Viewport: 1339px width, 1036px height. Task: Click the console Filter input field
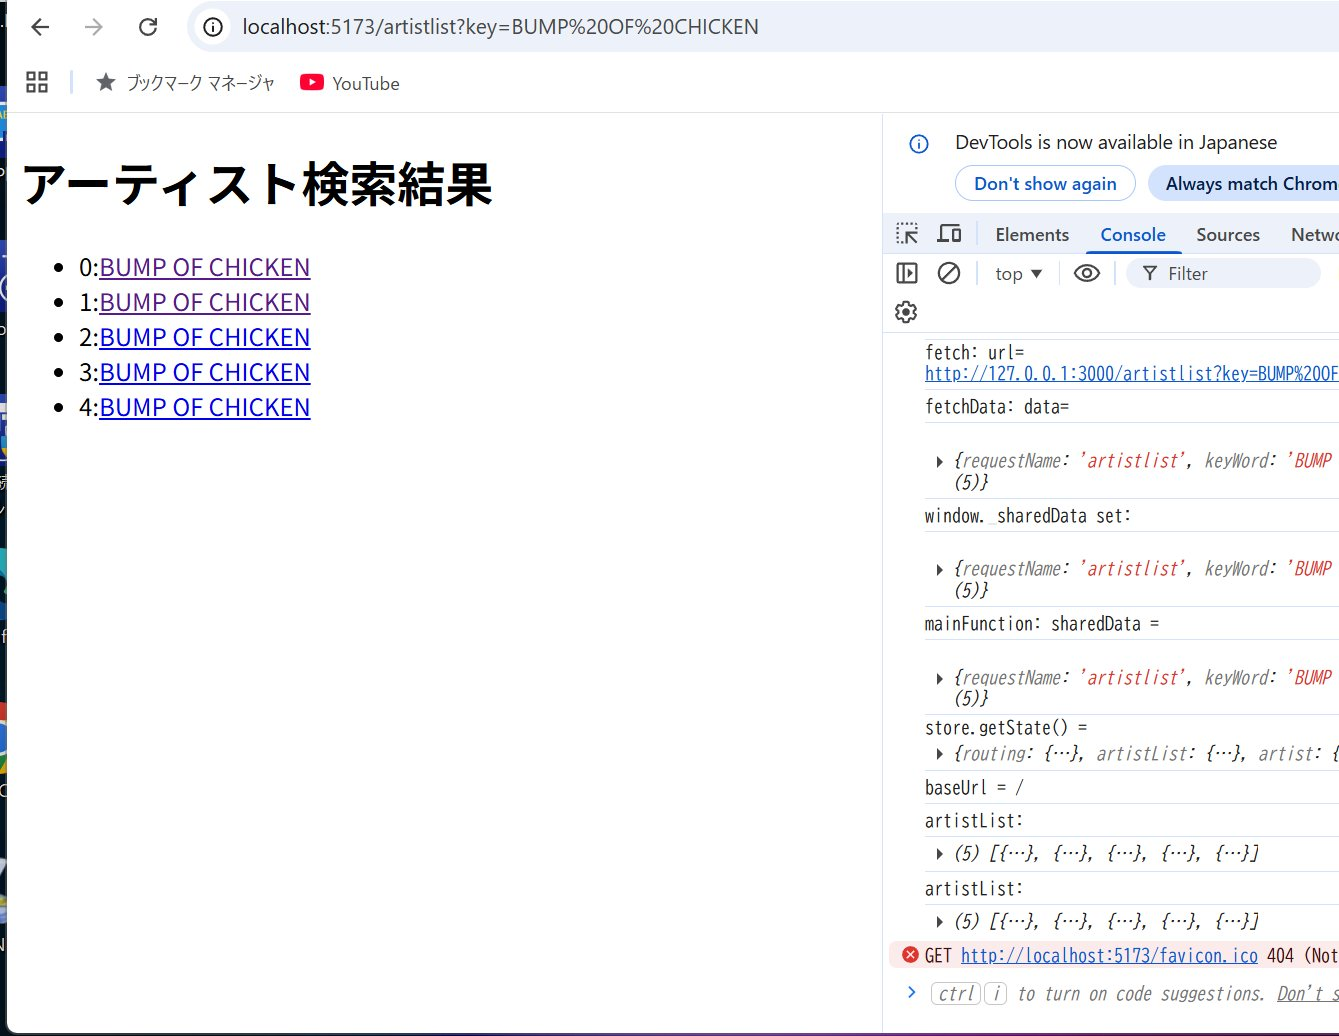click(1224, 273)
